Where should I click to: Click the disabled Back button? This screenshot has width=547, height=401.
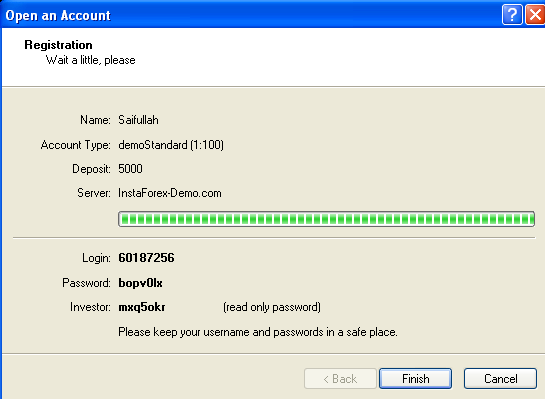tap(340, 378)
